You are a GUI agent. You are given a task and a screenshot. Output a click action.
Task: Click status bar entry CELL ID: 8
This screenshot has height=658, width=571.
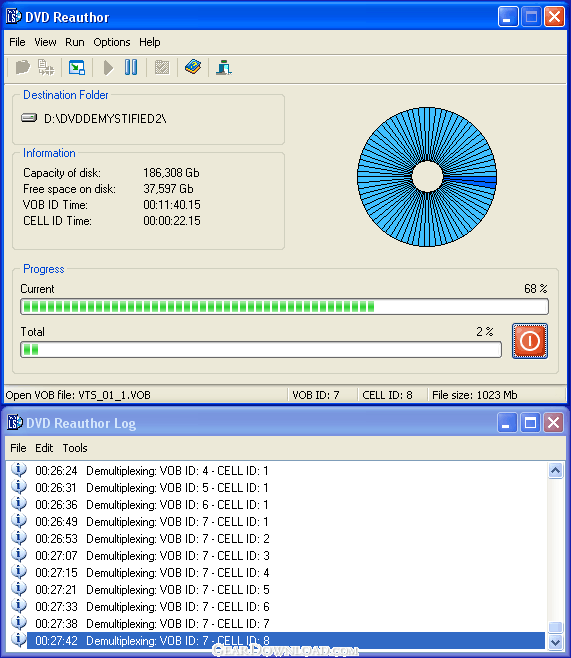[x=387, y=395]
